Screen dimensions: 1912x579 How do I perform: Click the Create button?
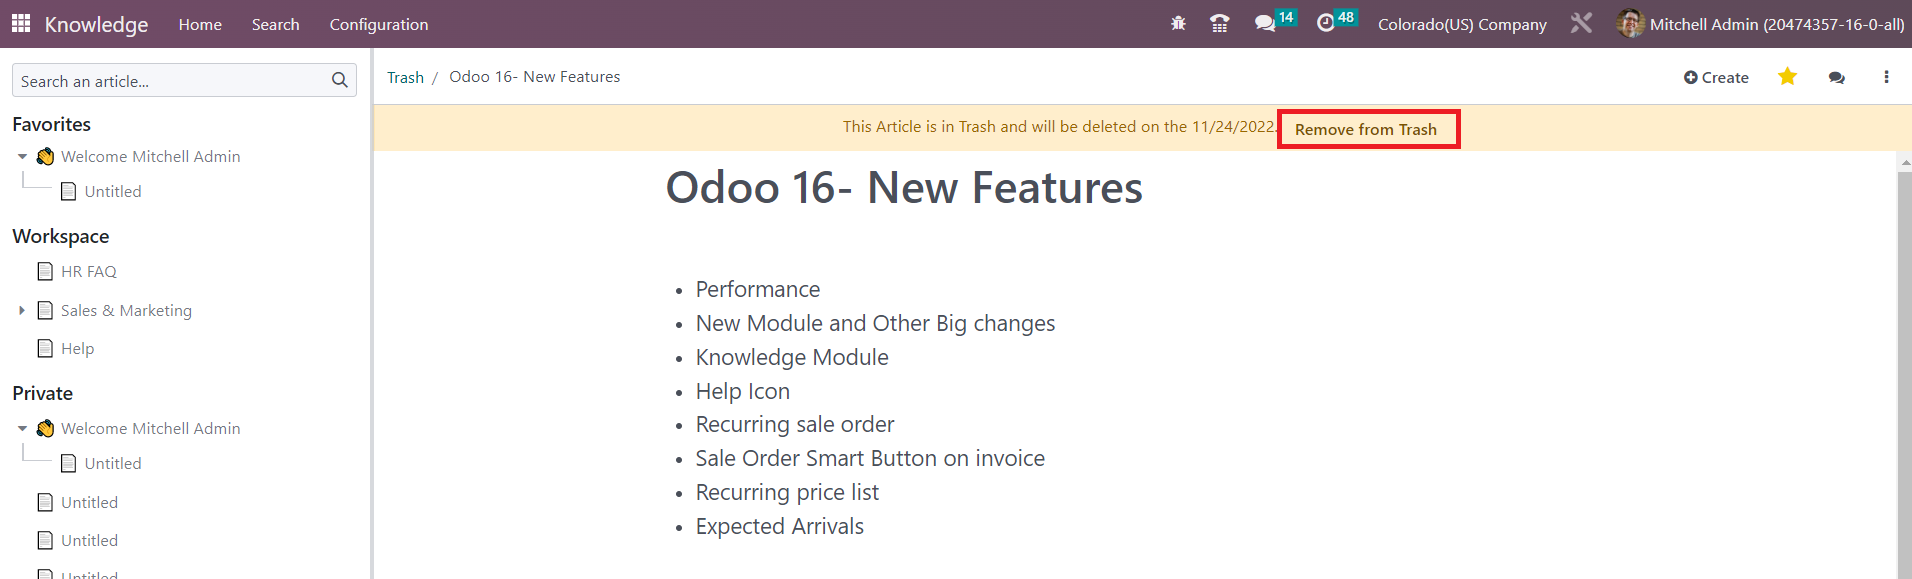point(1716,77)
